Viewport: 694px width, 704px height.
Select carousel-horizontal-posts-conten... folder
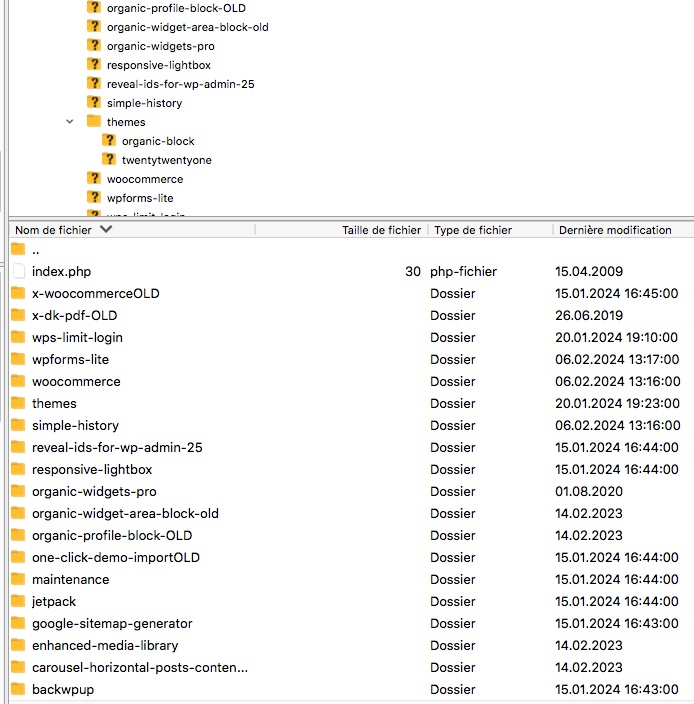click(140, 667)
